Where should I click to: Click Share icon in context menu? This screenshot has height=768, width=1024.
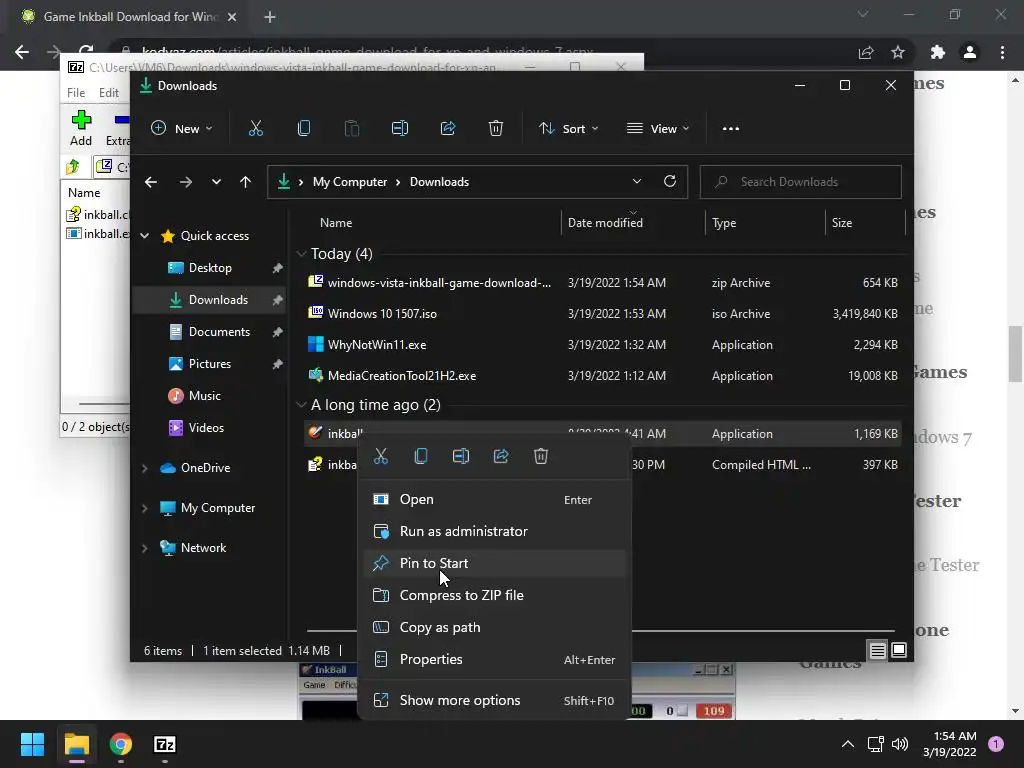click(501, 456)
